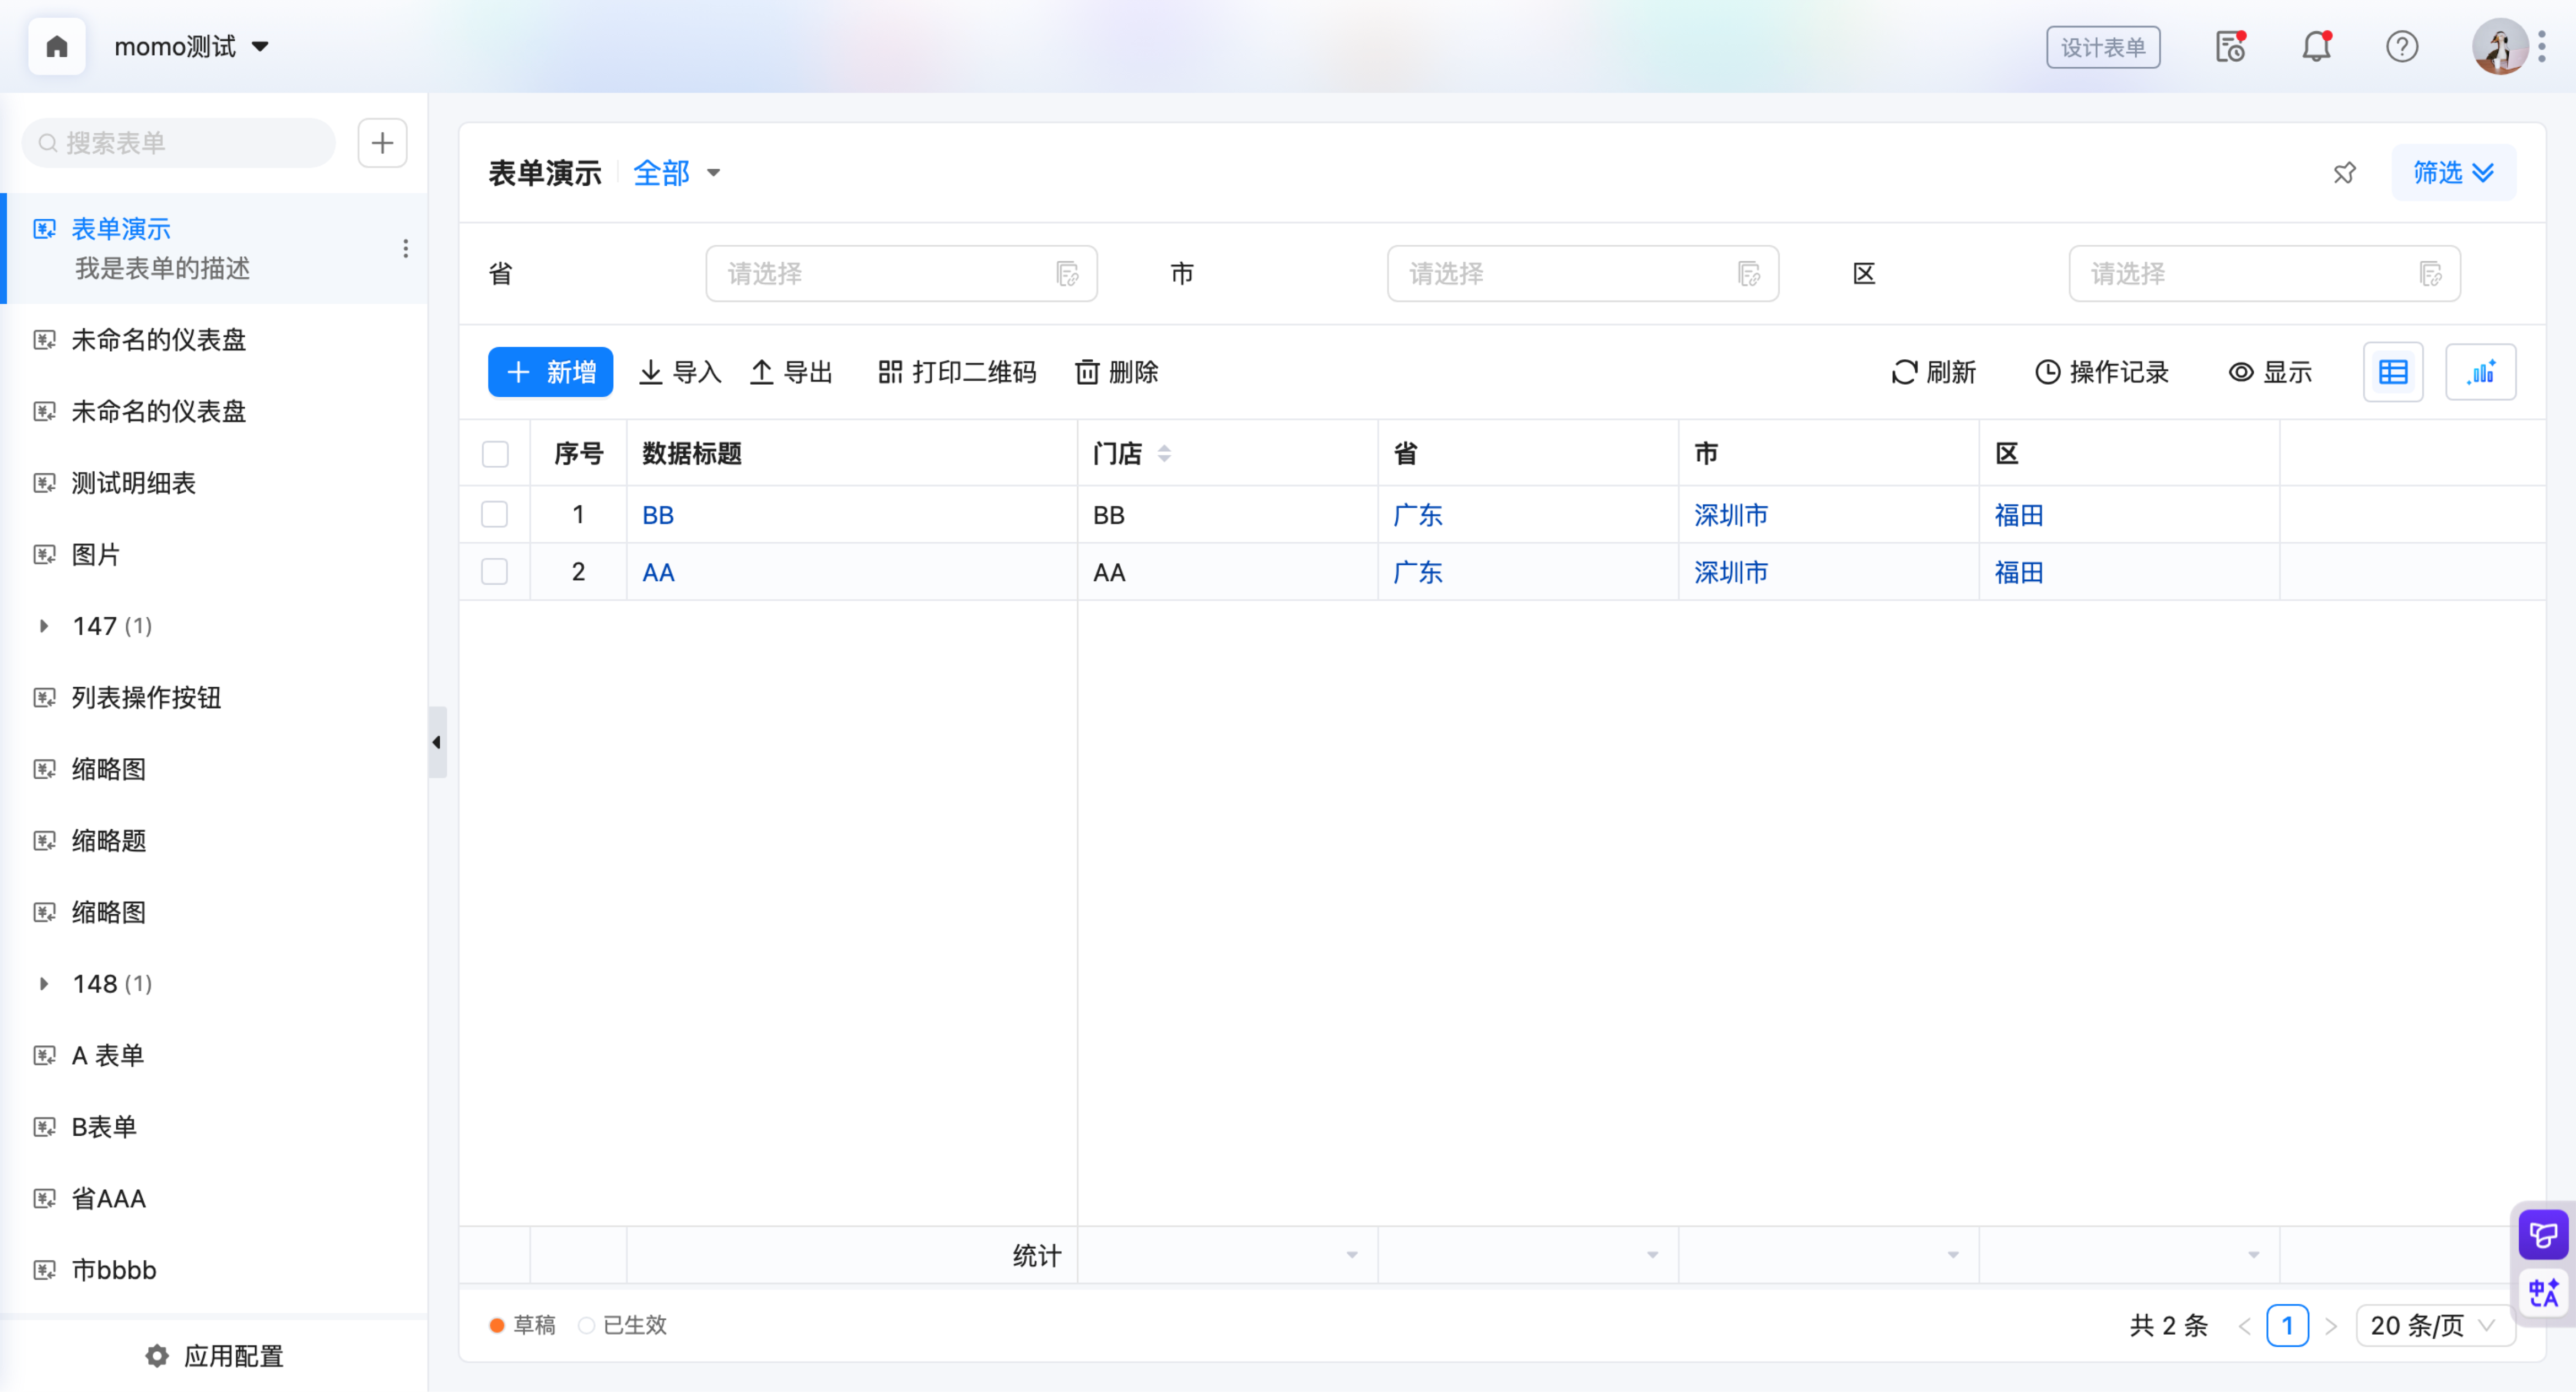2576x1392 pixels.
Task: Click the pin icon beside 筛选
Action: click(2344, 173)
